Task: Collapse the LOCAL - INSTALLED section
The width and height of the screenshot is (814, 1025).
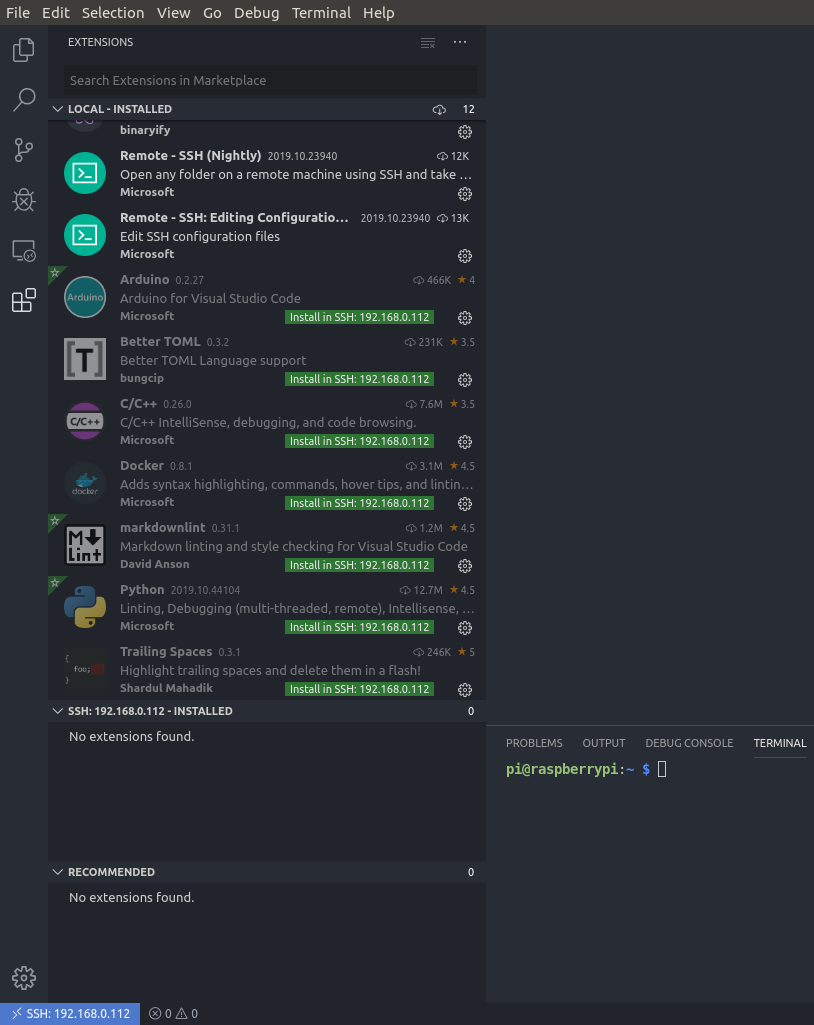Action: point(58,109)
